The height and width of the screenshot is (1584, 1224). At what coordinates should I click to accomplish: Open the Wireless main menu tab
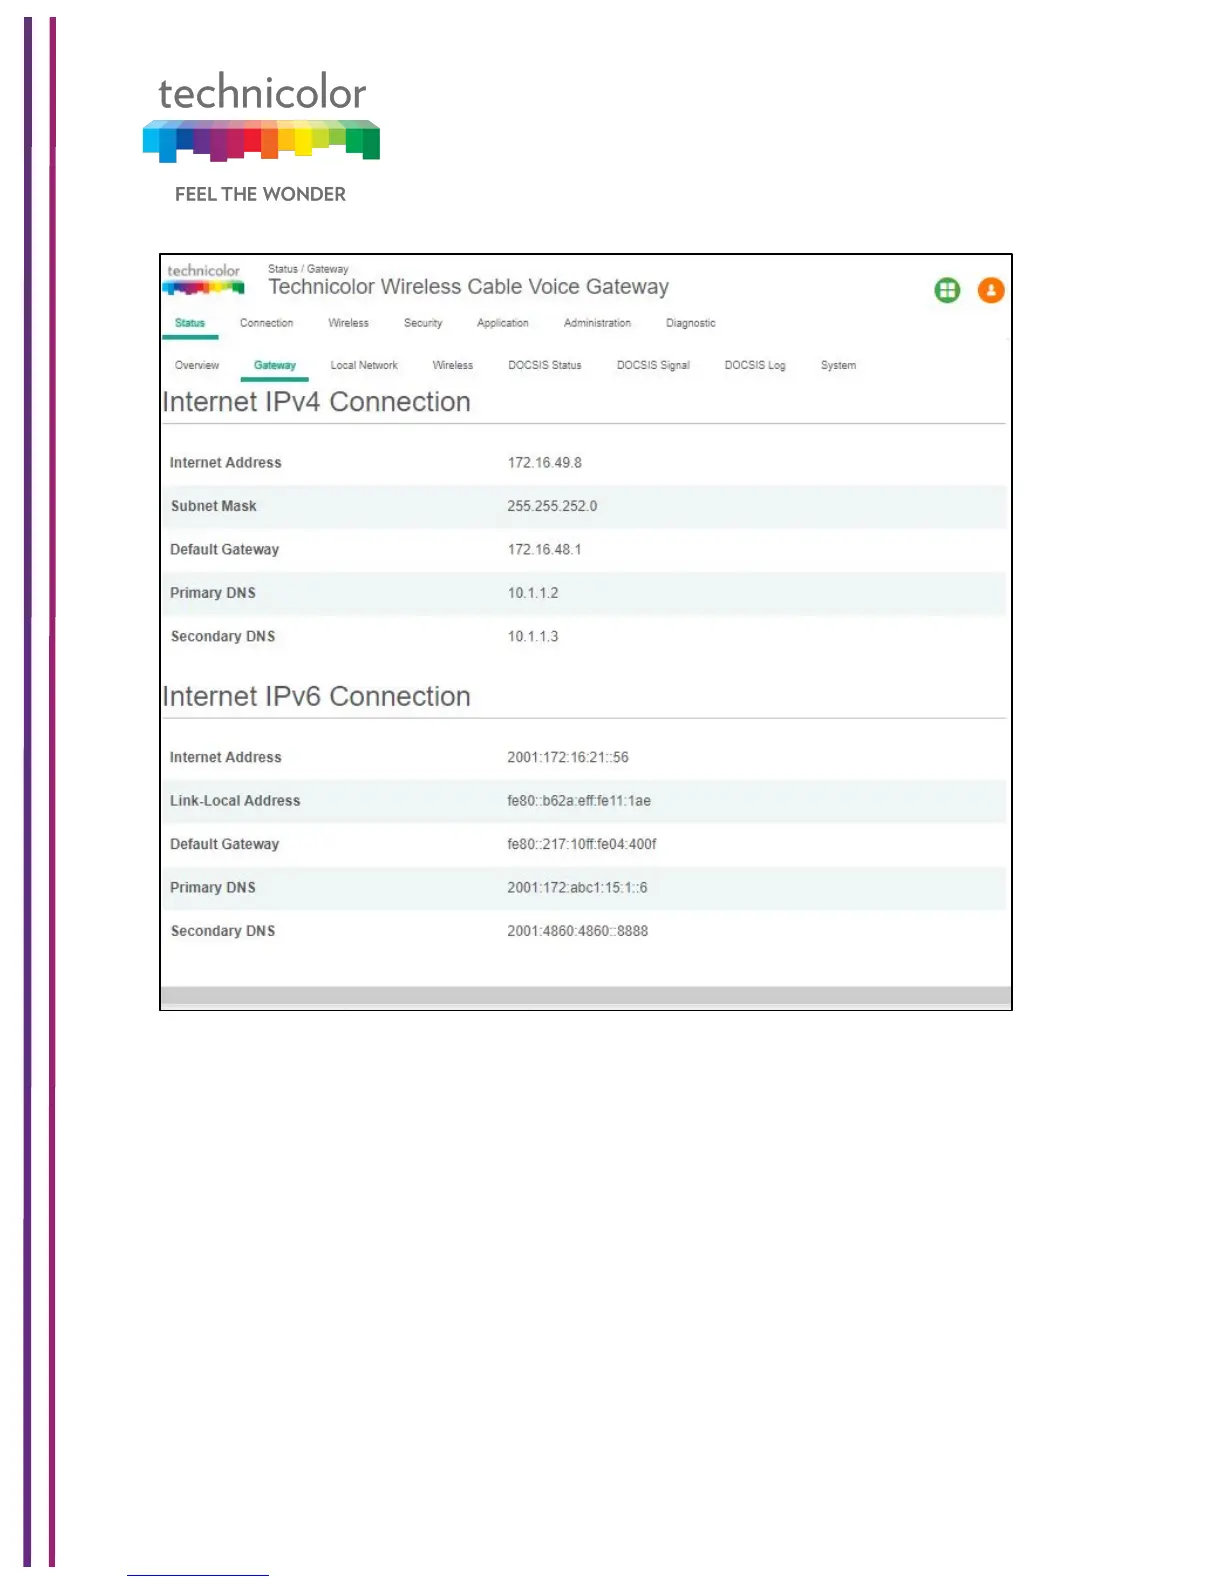coord(348,323)
